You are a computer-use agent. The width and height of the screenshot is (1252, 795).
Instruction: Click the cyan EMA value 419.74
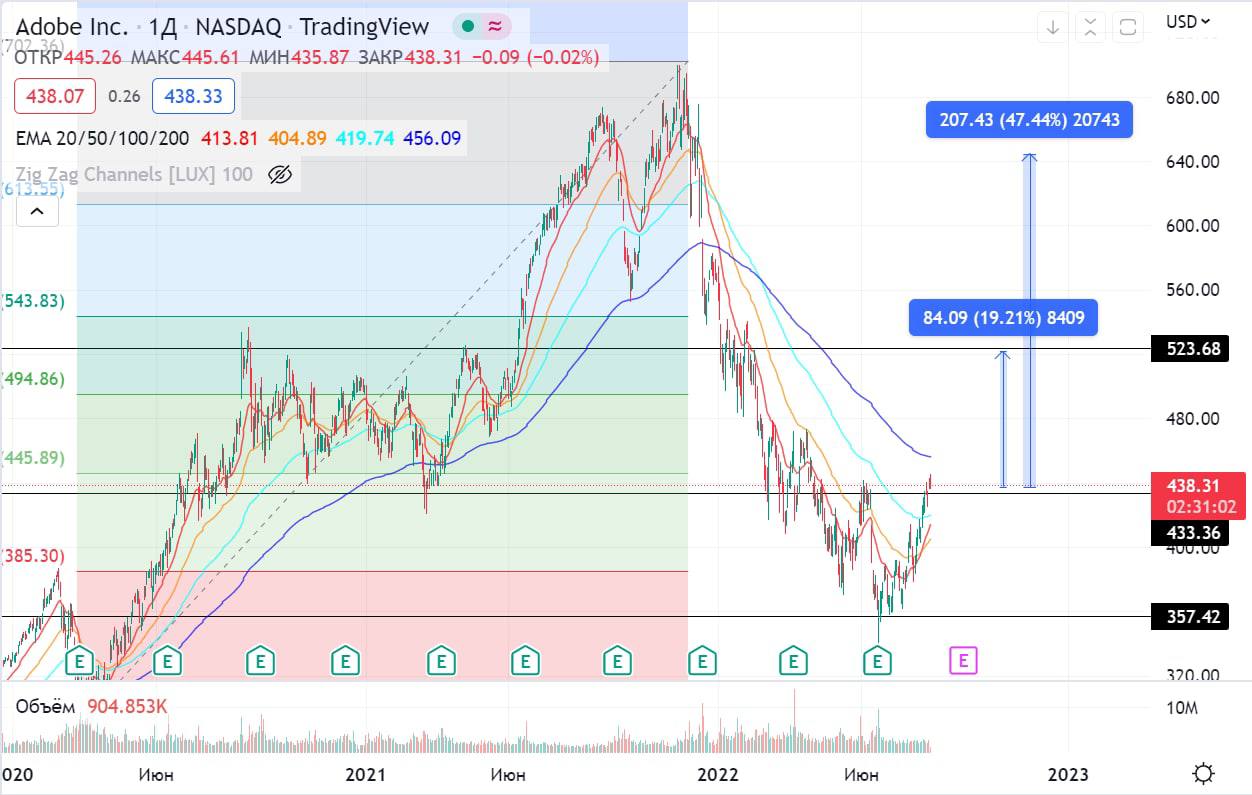[365, 138]
